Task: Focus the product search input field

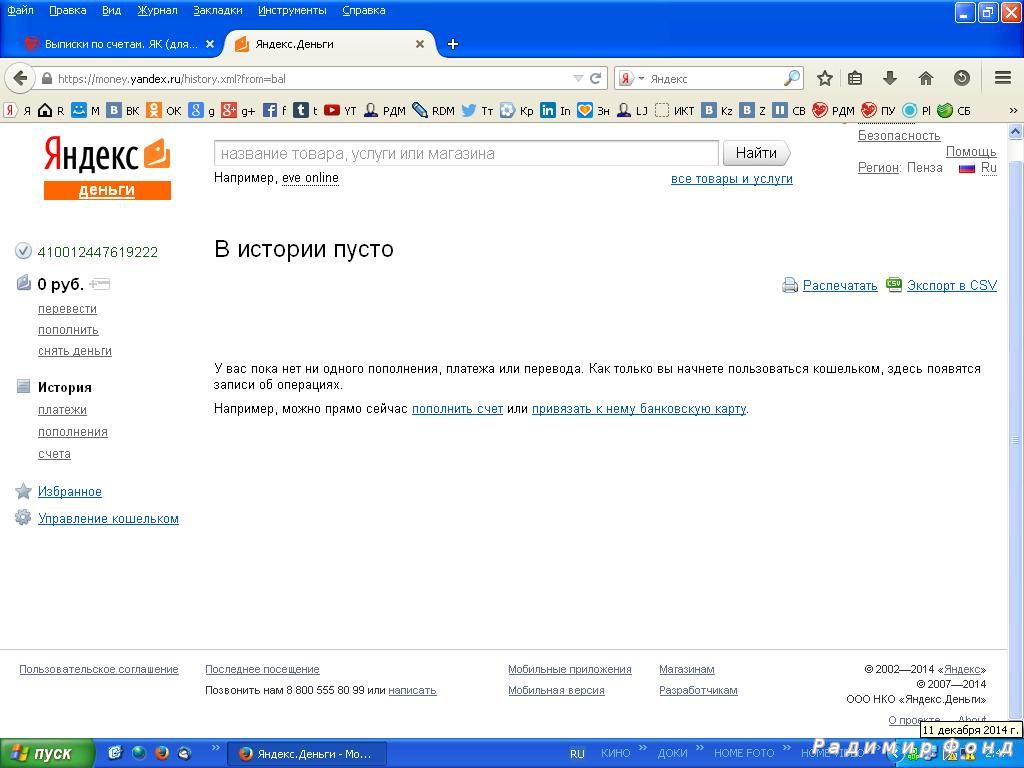Action: (x=466, y=153)
